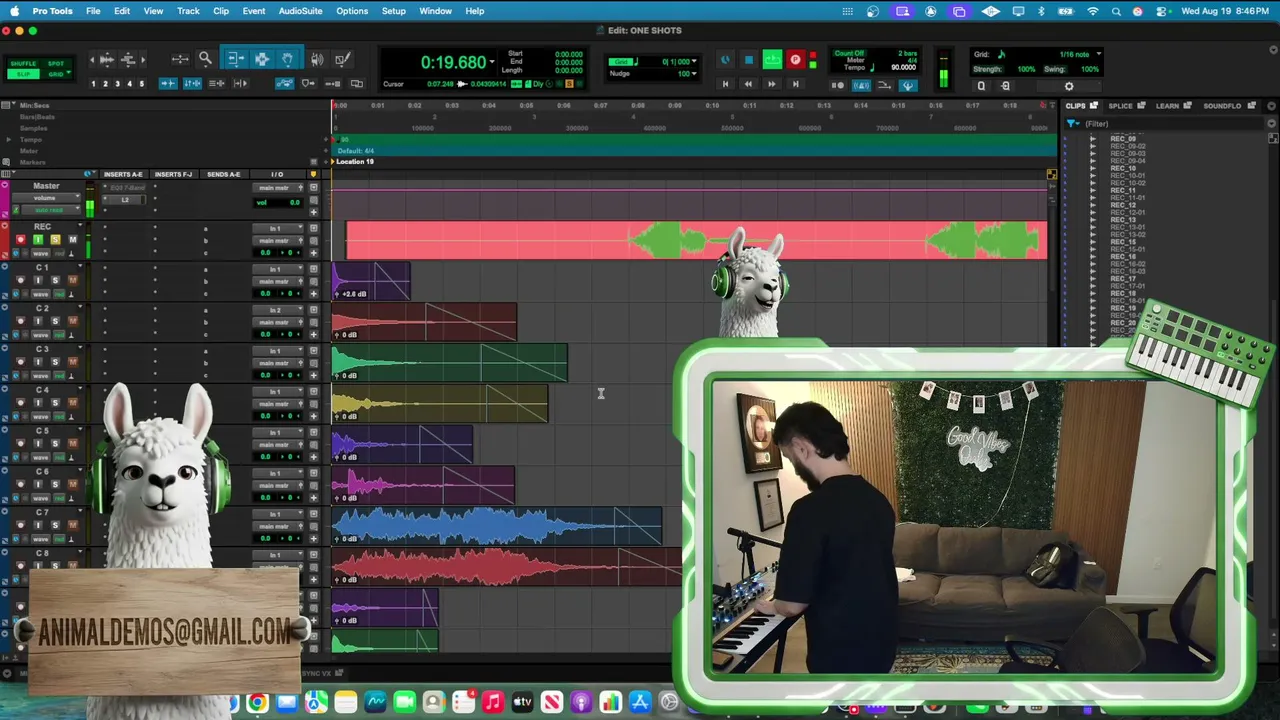Open the Clip menu
This screenshot has width=1280, height=720.
pyautogui.click(x=221, y=11)
